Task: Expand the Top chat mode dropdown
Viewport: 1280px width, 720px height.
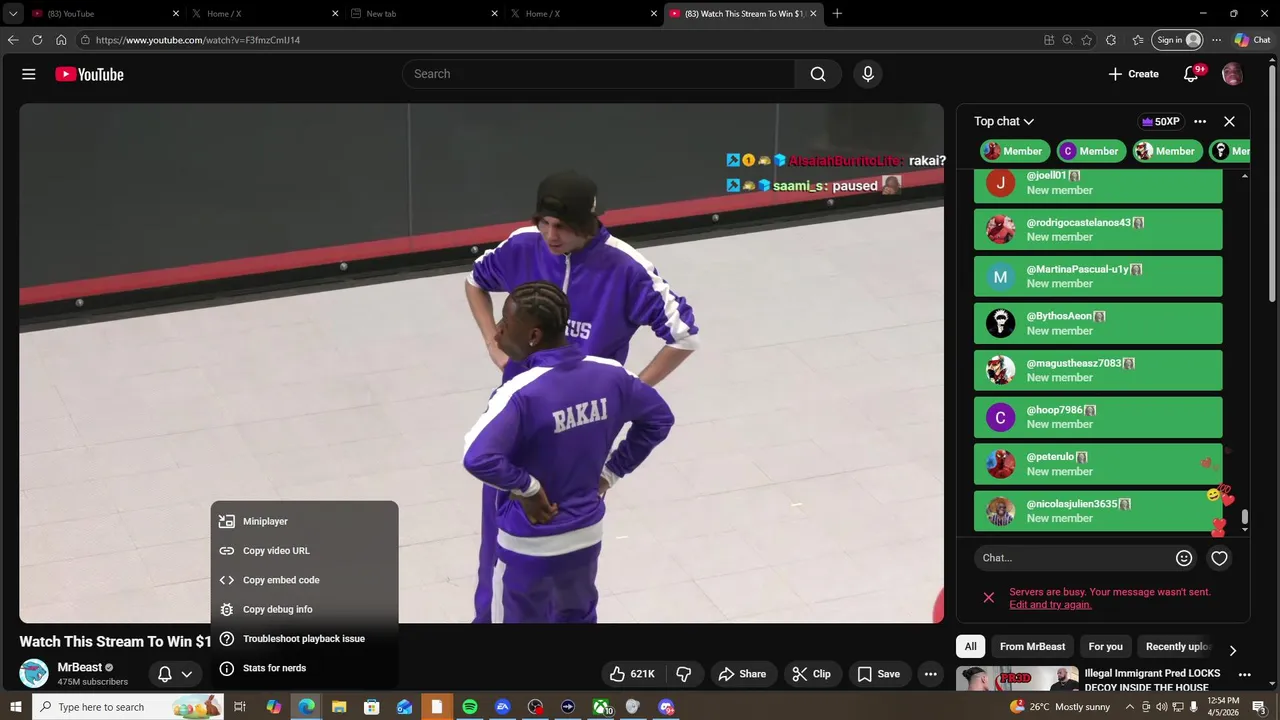Action: pyautogui.click(x=1004, y=121)
